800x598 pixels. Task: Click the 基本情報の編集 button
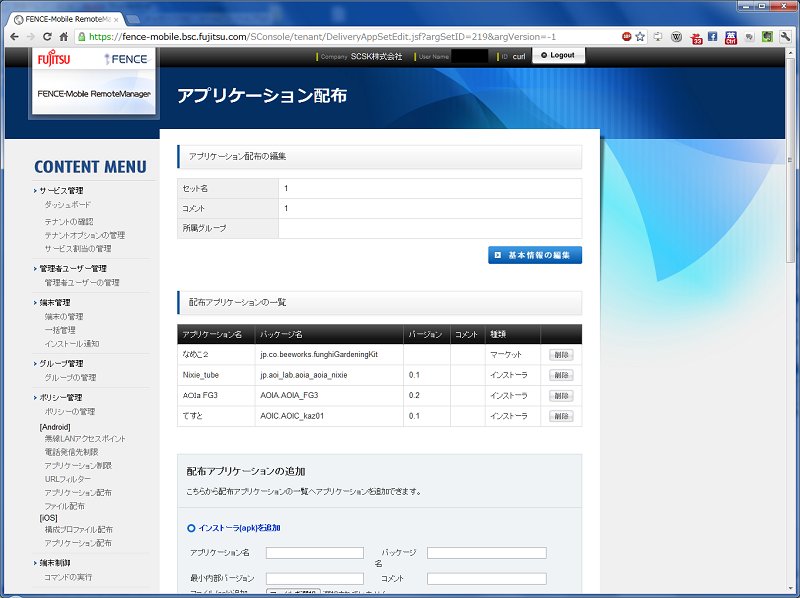point(534,255)
